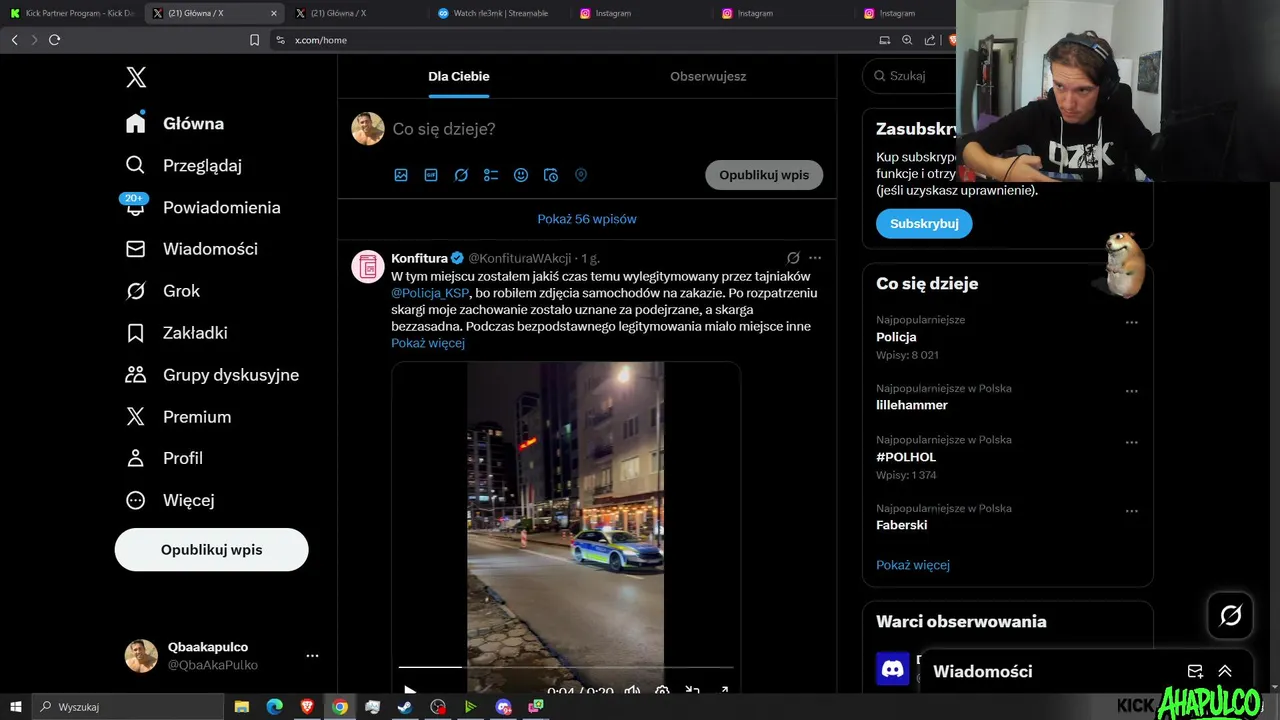Open more options for Policja trend
1280x720 pixels.
tap(1132, 323)
